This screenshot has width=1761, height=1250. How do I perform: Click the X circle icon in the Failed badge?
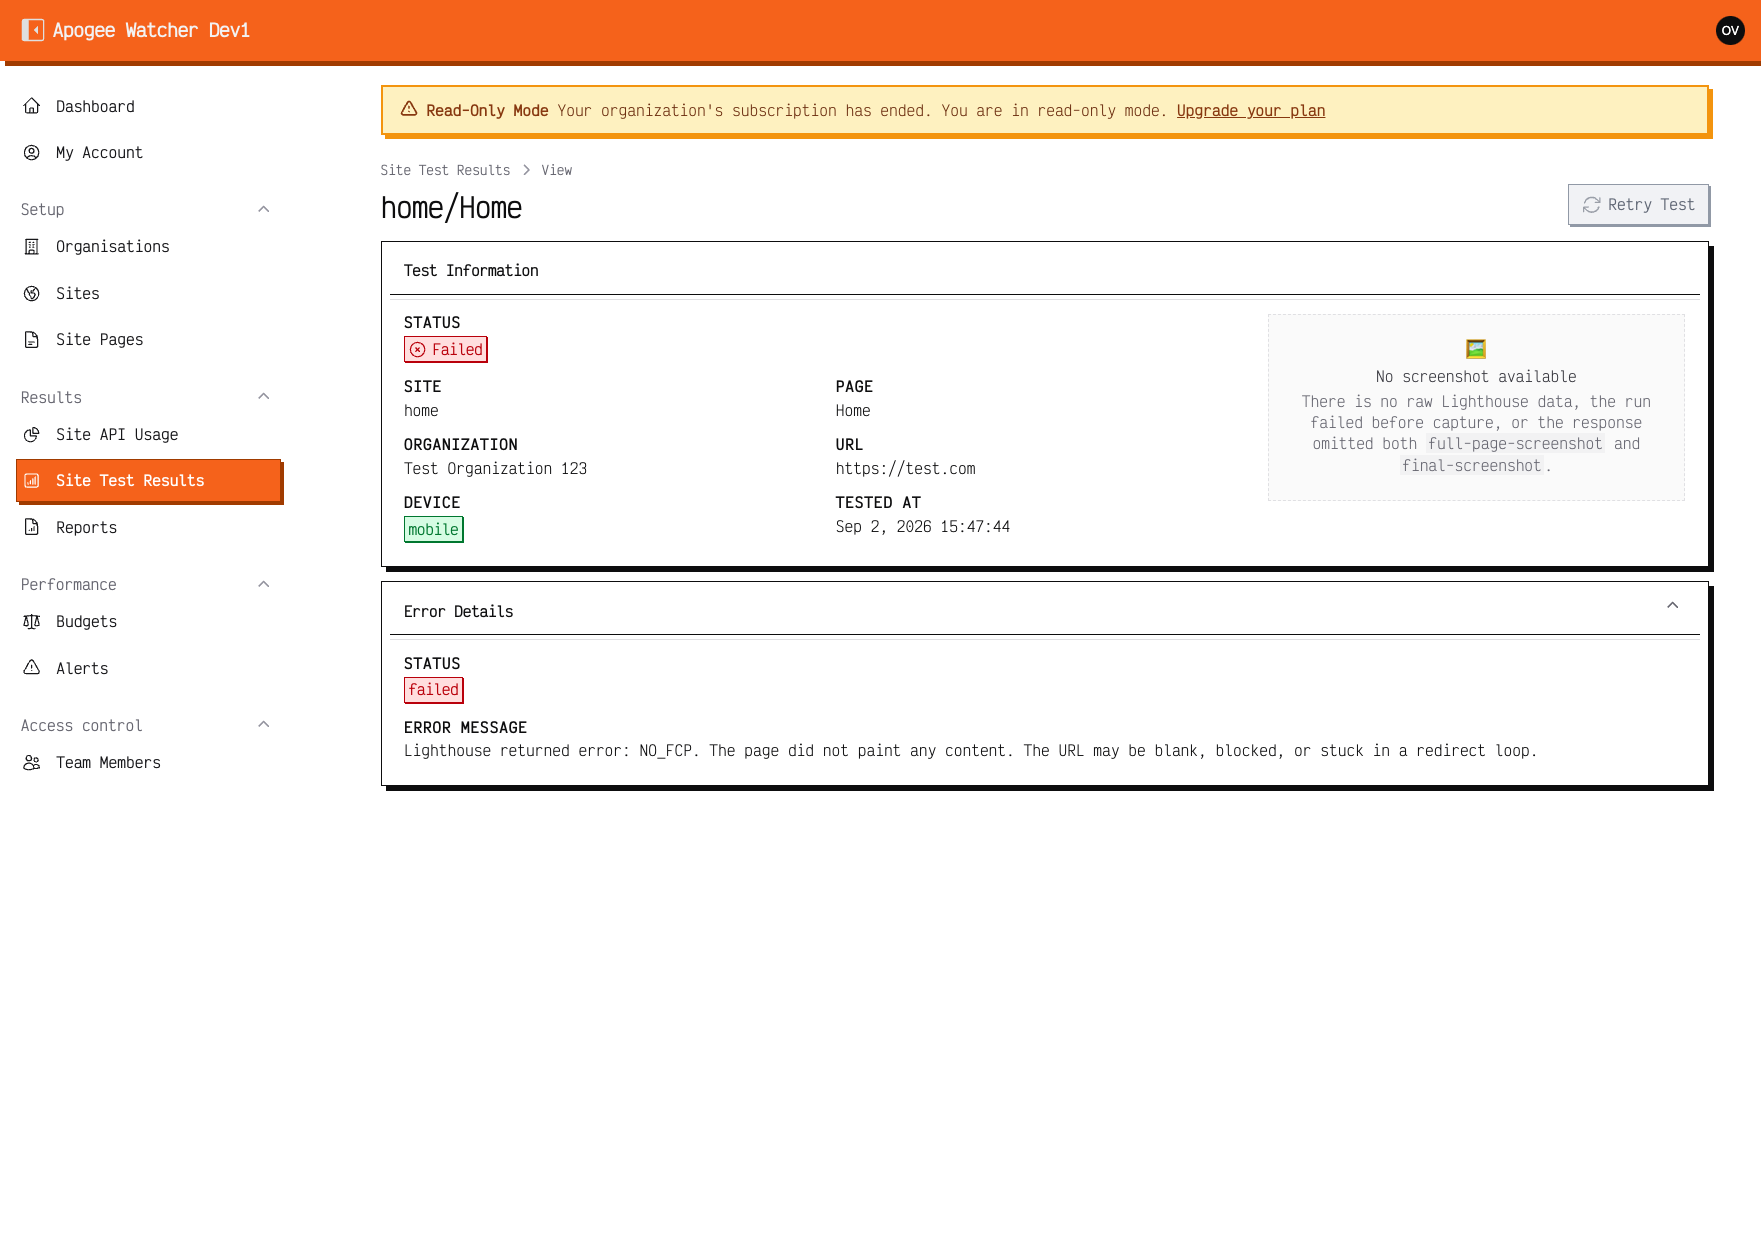[418, 350]
